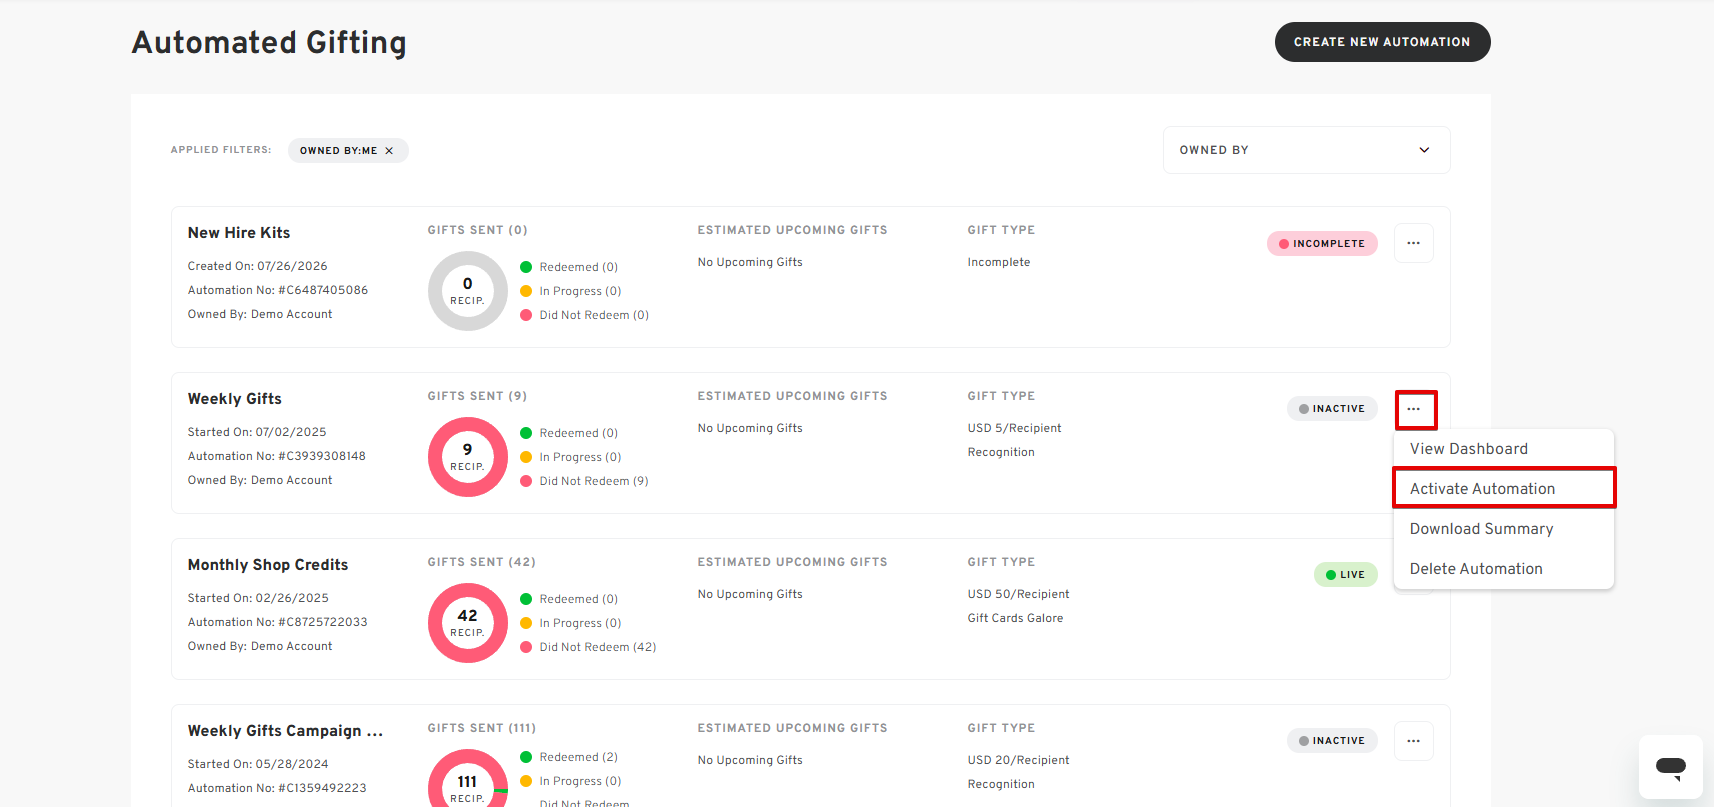
Task: Open the New Hire Kits automation title
Action: point(239,233)
